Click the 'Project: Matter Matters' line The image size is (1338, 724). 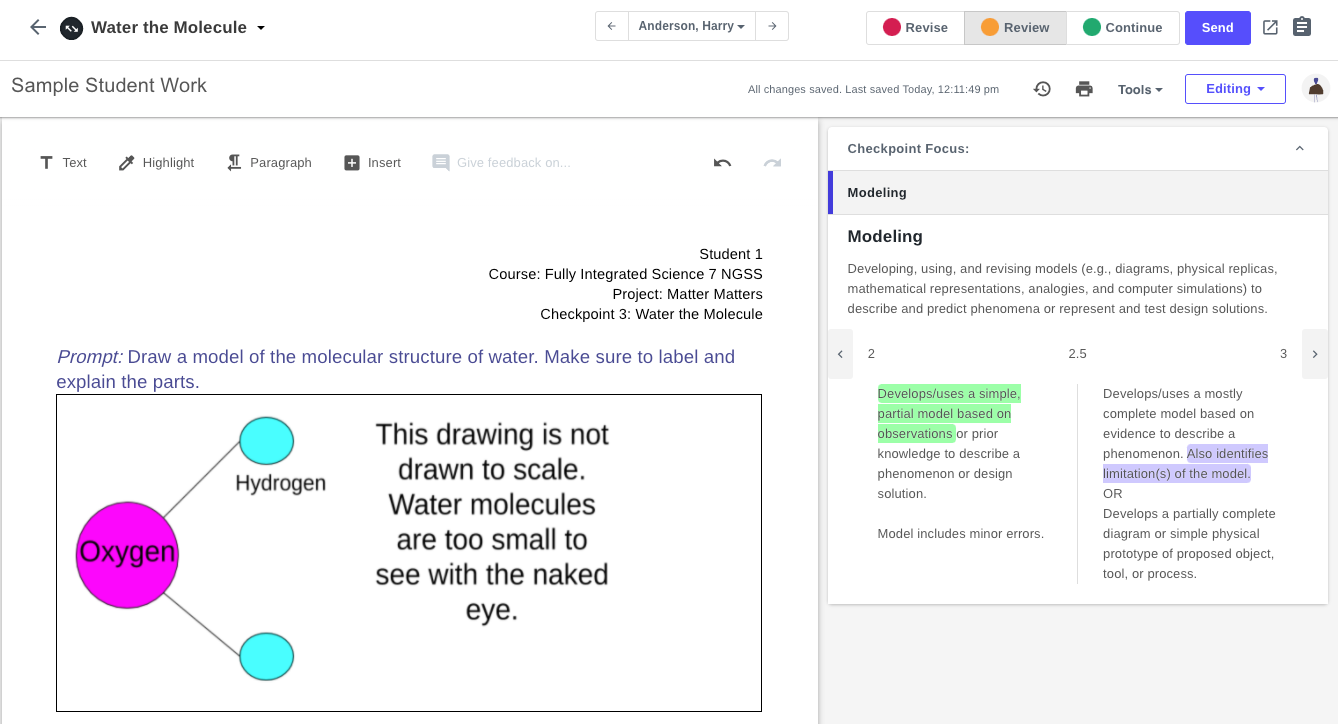[x=688, y=294]
